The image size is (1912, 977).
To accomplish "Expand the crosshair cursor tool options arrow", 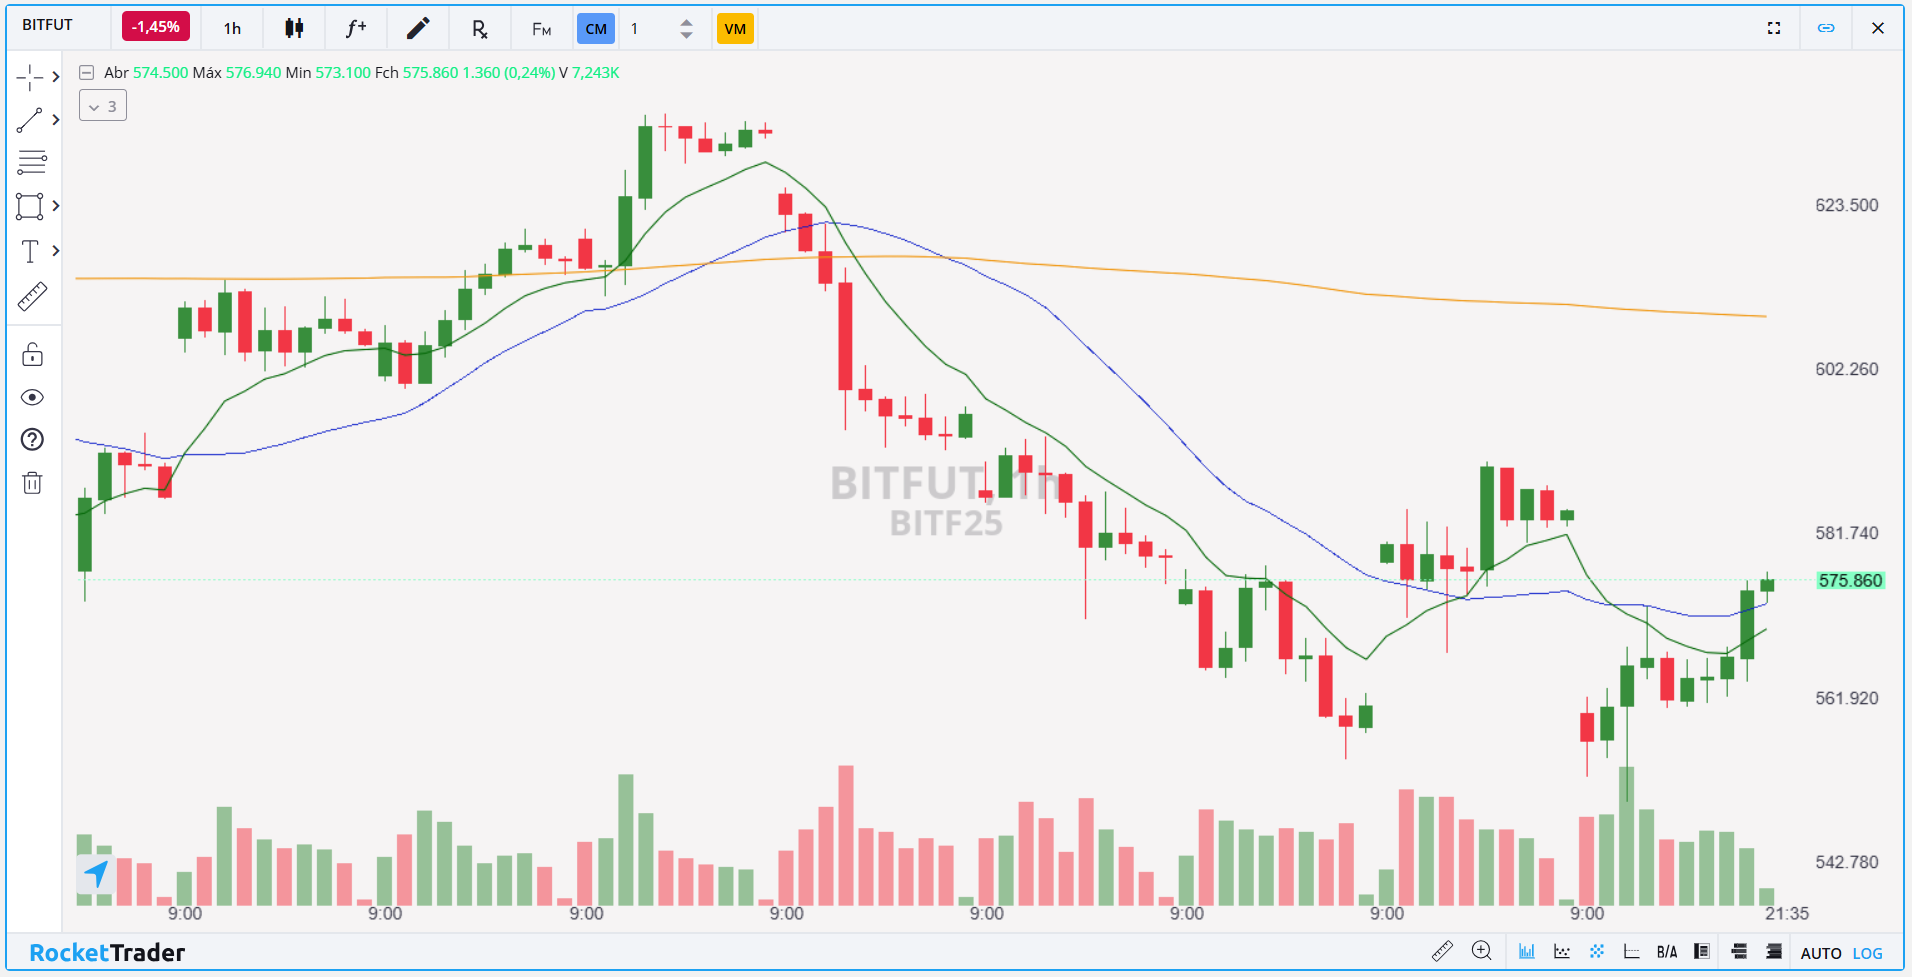I will [x=56, y=77].
